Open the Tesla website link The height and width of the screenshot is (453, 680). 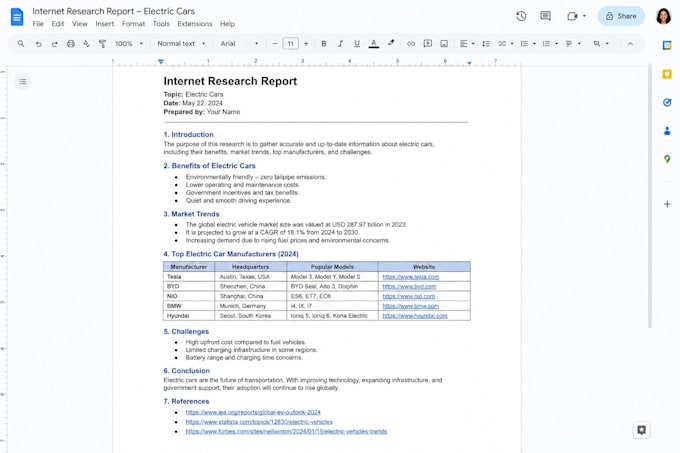click(410, 277)
